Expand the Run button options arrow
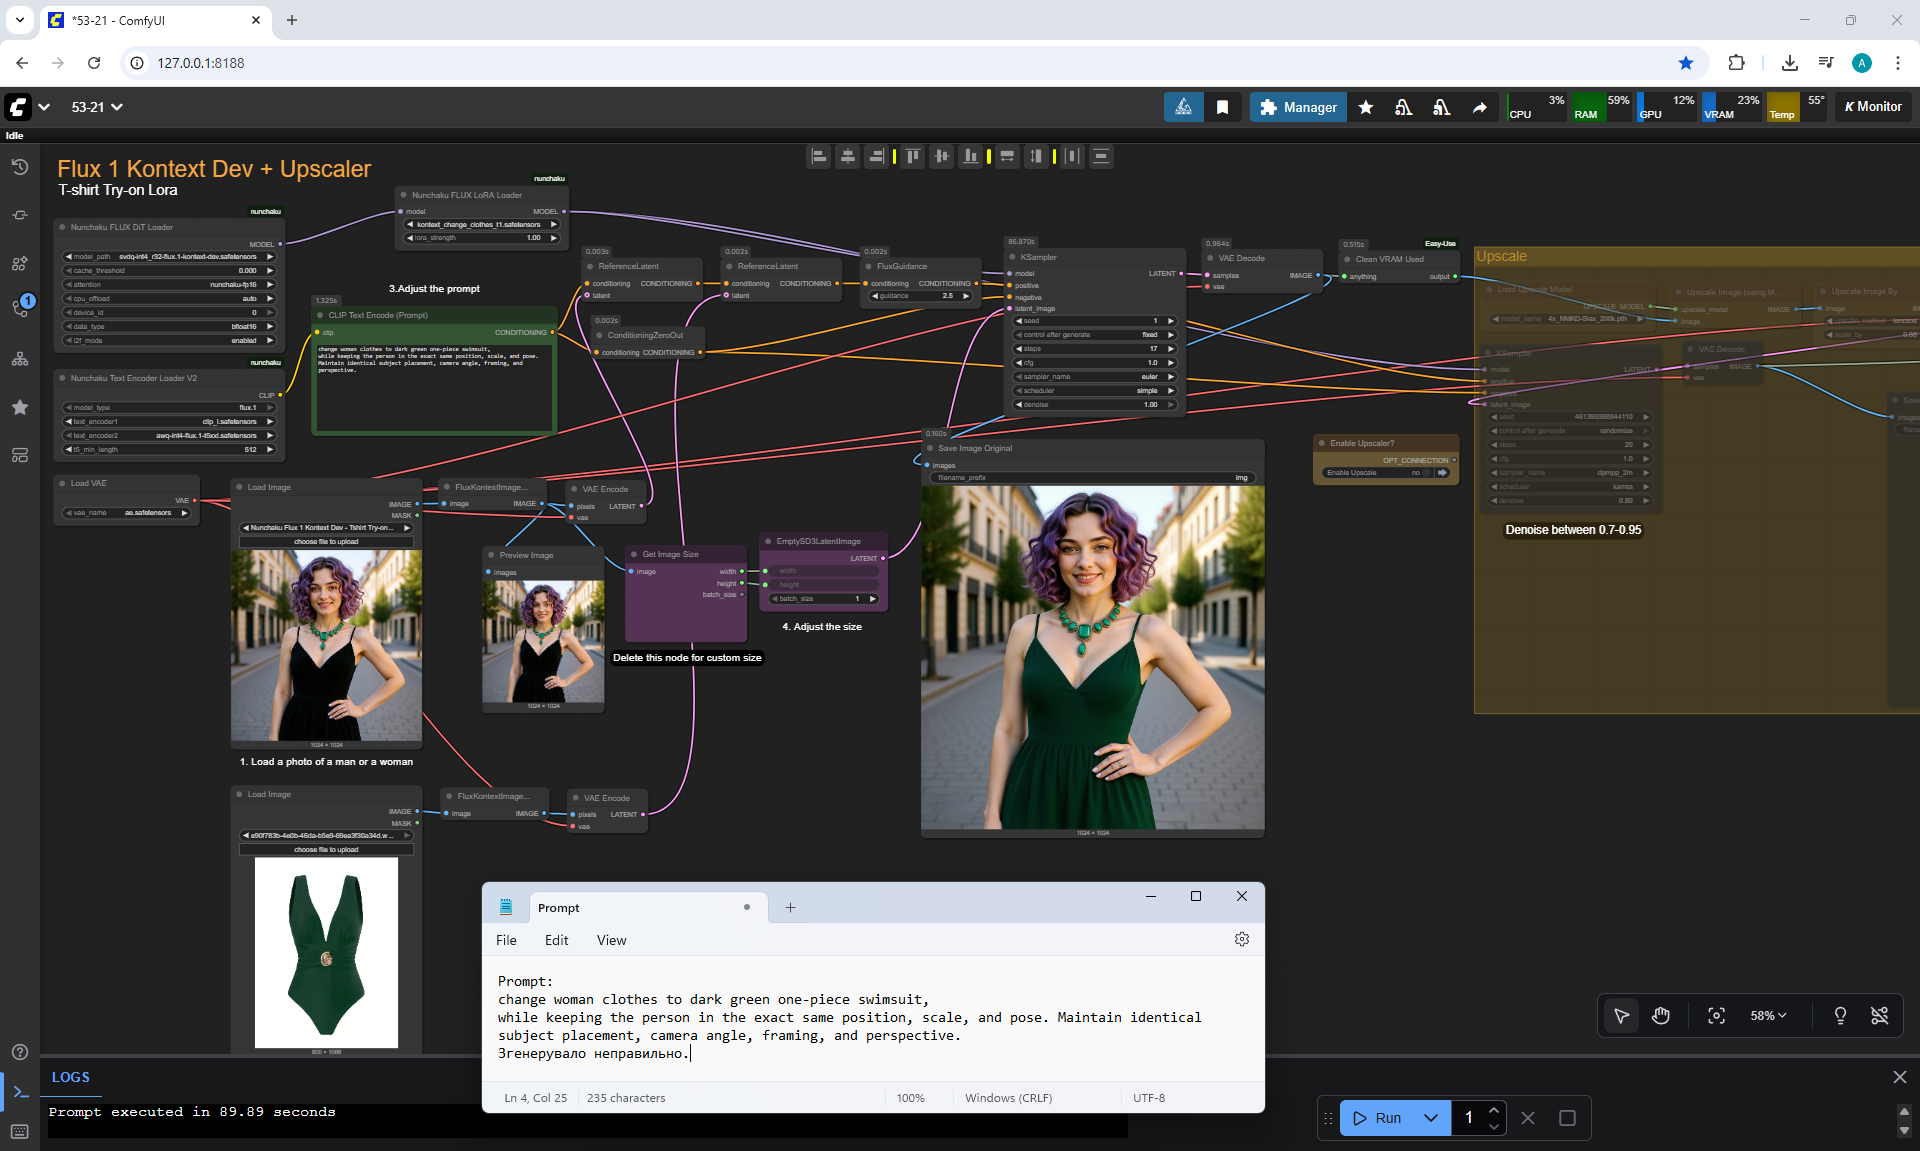The image size is (1920, 1151). 1431,1118
